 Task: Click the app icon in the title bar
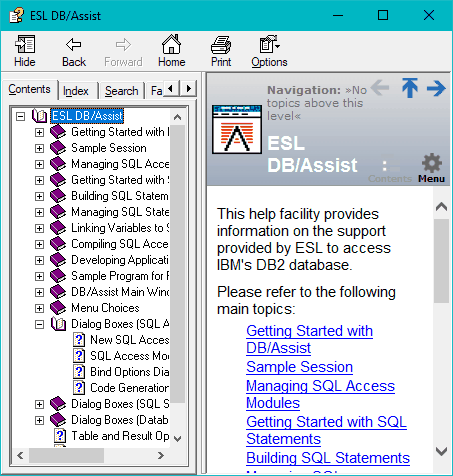click(16, 15)
